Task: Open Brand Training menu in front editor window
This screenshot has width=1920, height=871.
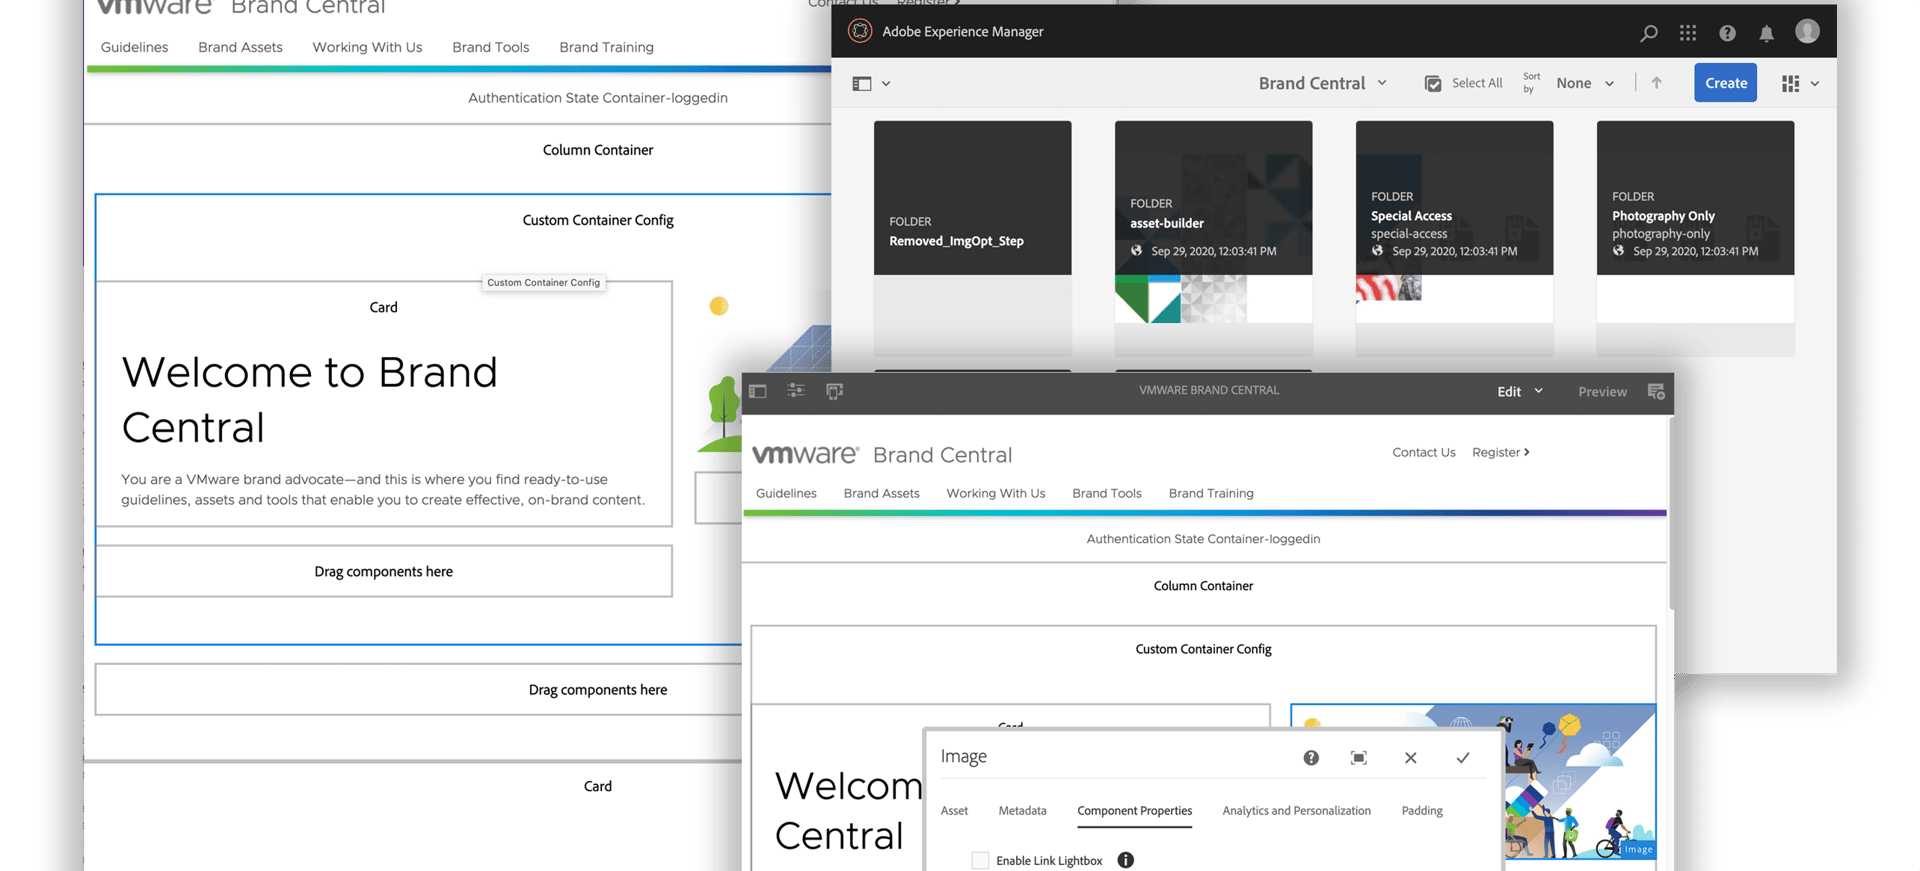Action: coord(1210,493)
